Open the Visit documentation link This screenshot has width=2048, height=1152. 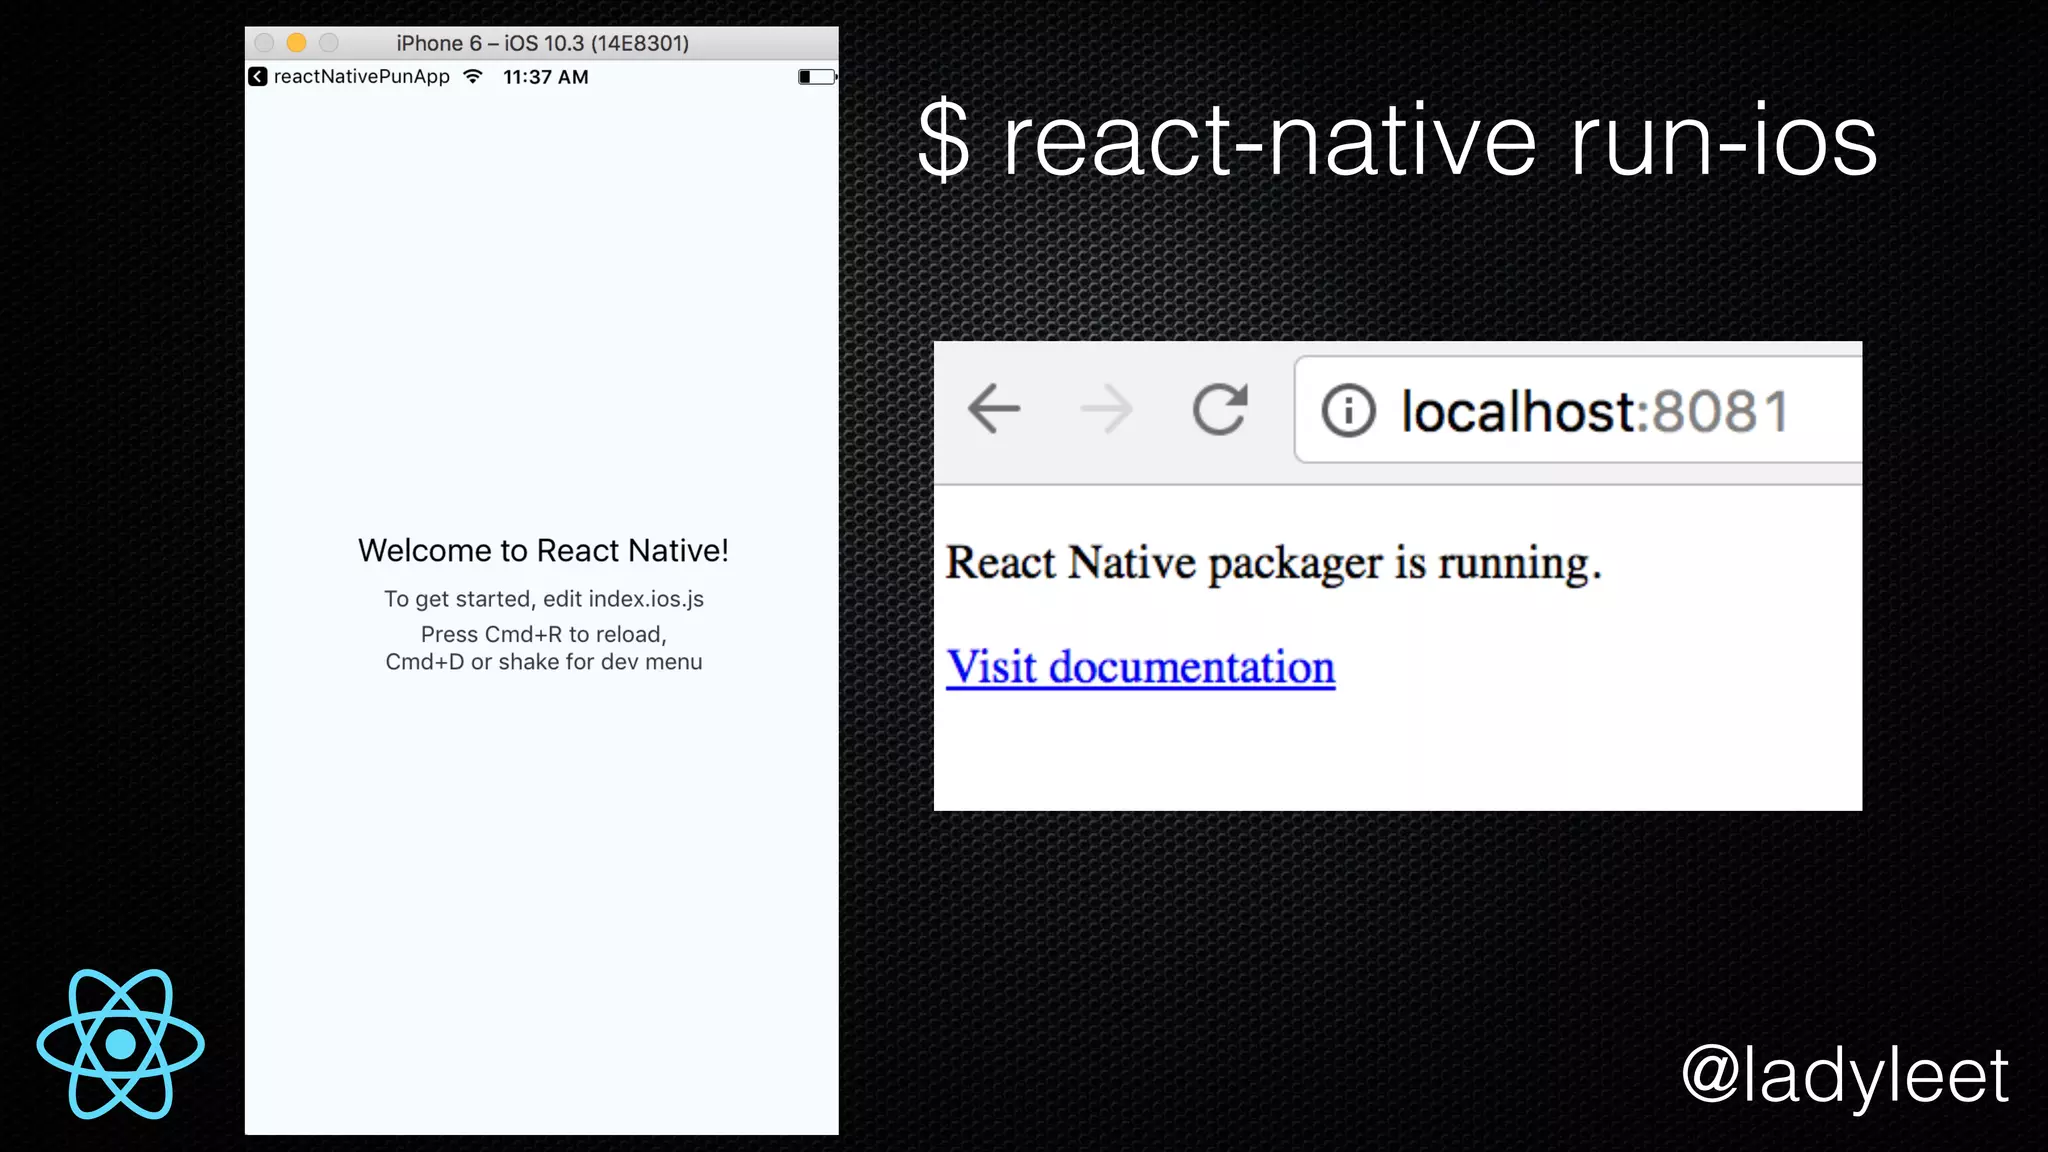pyautogui.click(x=1141, y=667)
